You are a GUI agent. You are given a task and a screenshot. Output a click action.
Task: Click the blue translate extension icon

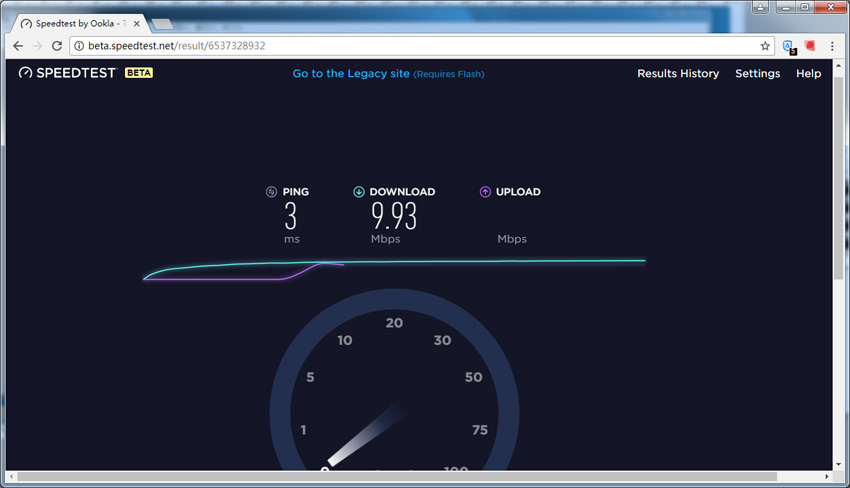789,46
